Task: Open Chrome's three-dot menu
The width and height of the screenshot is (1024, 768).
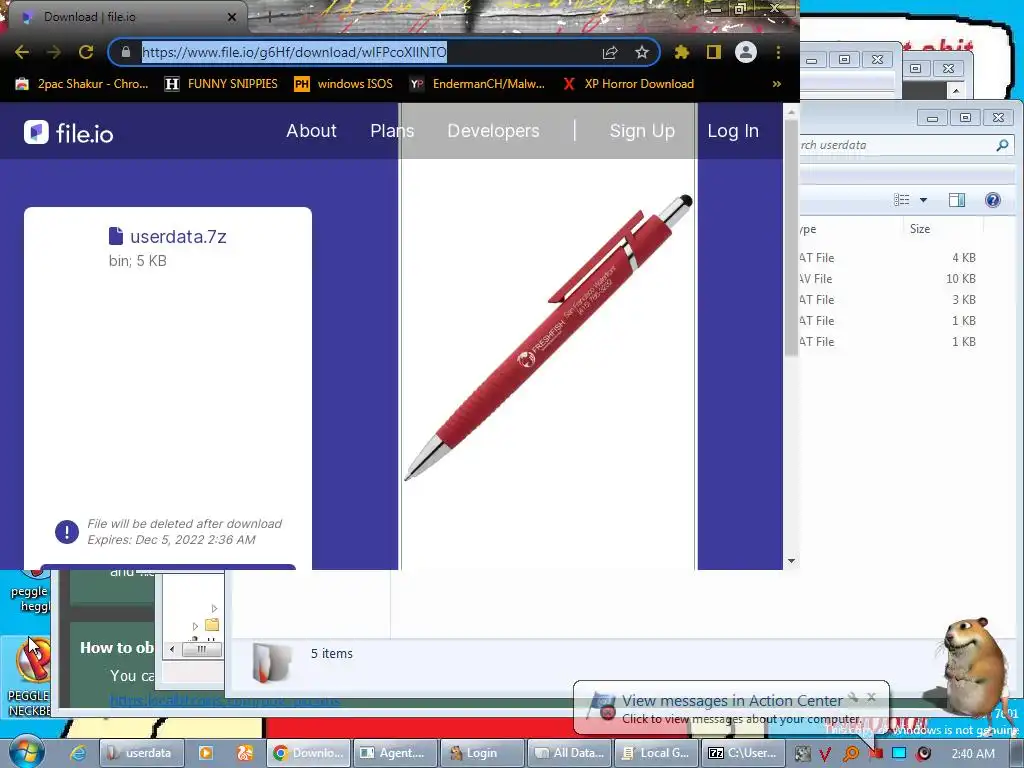Action: click(x=778, y=52)
